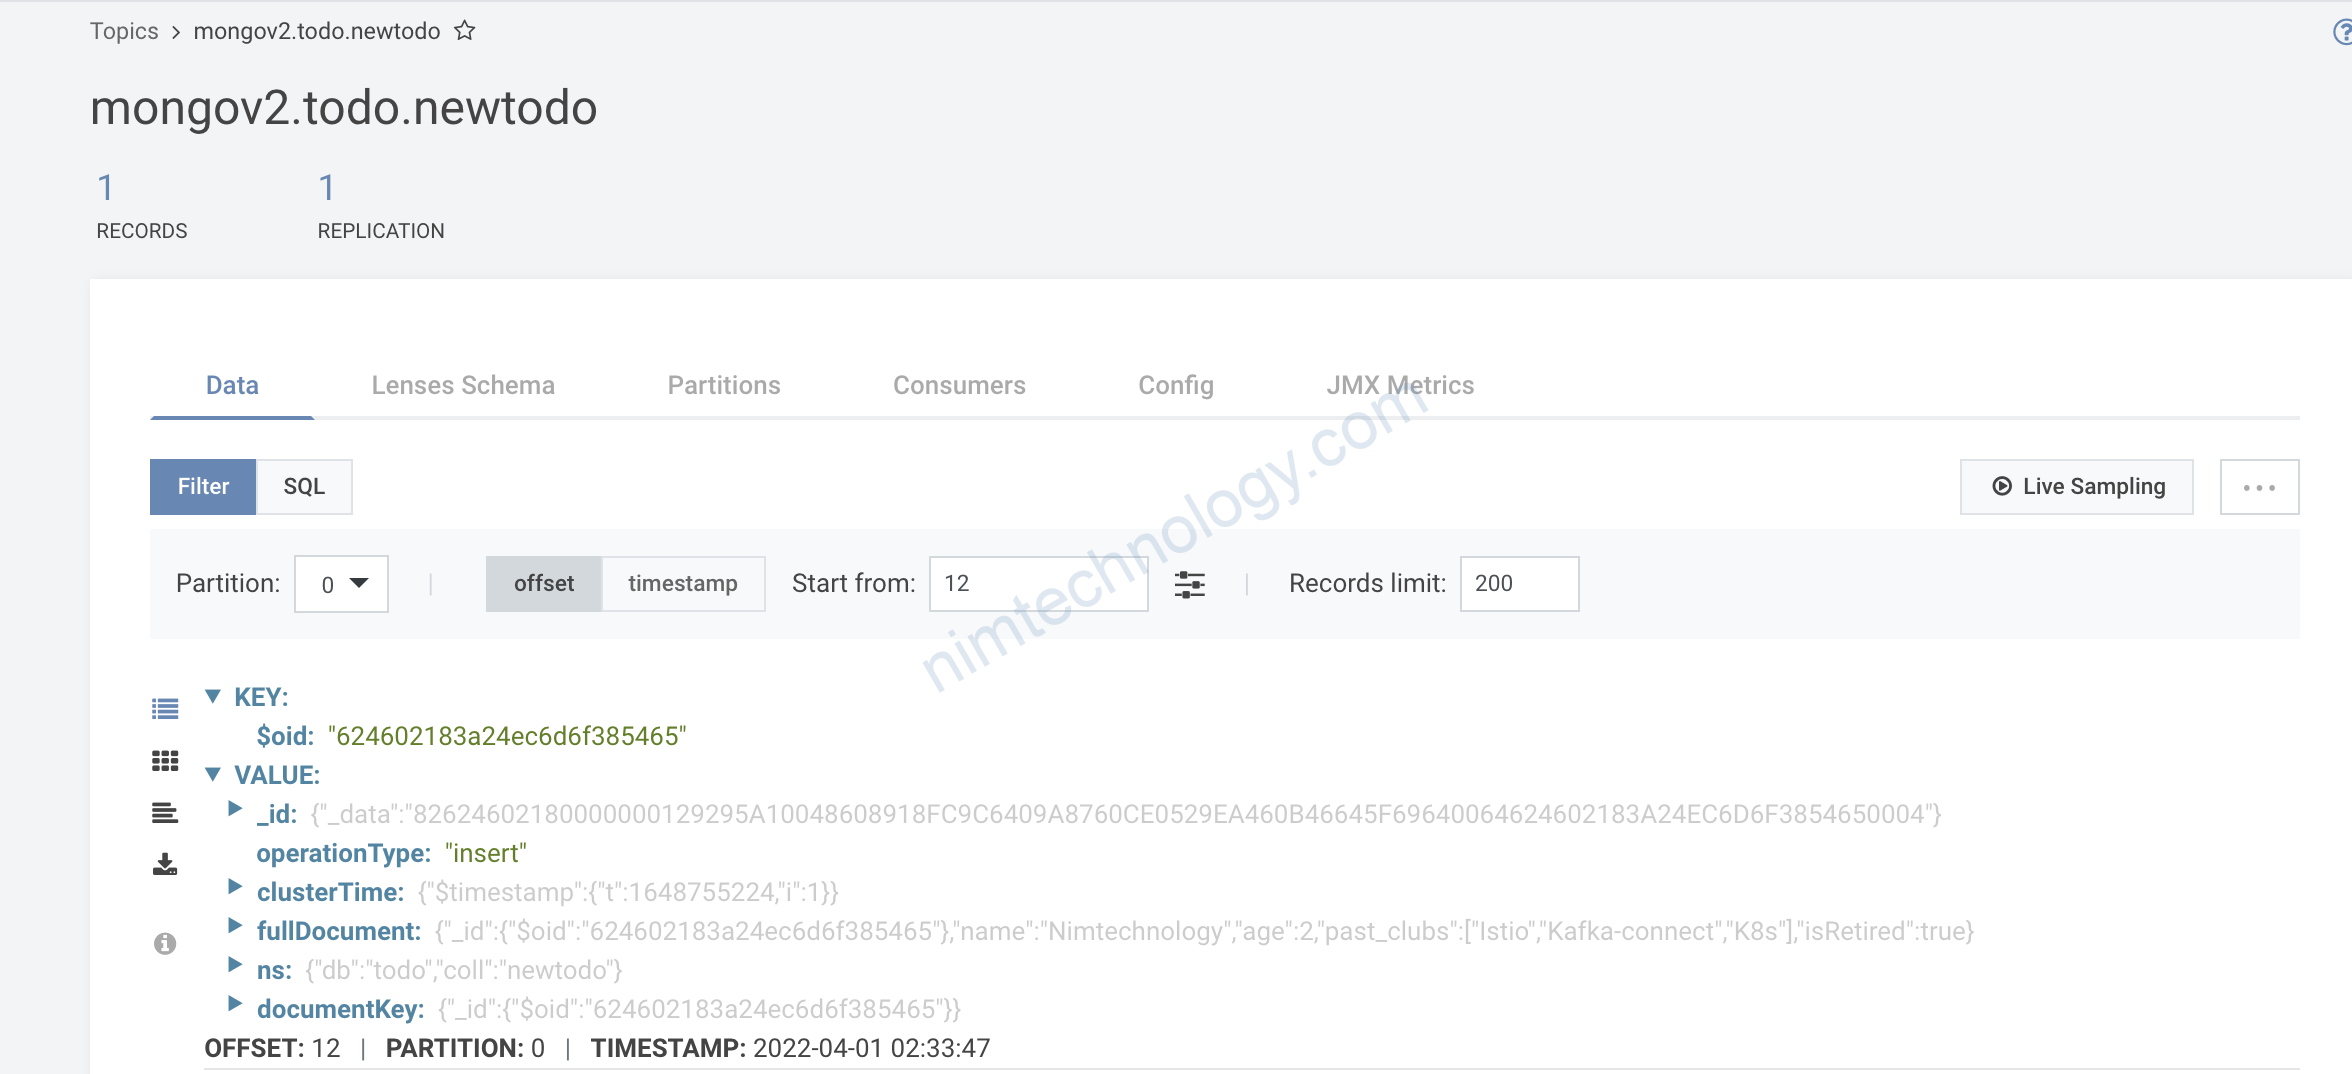
Task: Expand the fullDocument field
Action: 235,926
